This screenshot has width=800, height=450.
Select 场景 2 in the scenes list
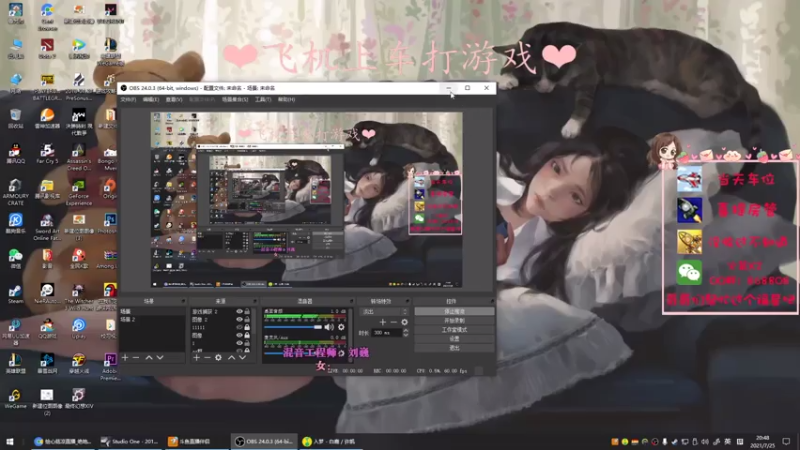tap(152, 319)
